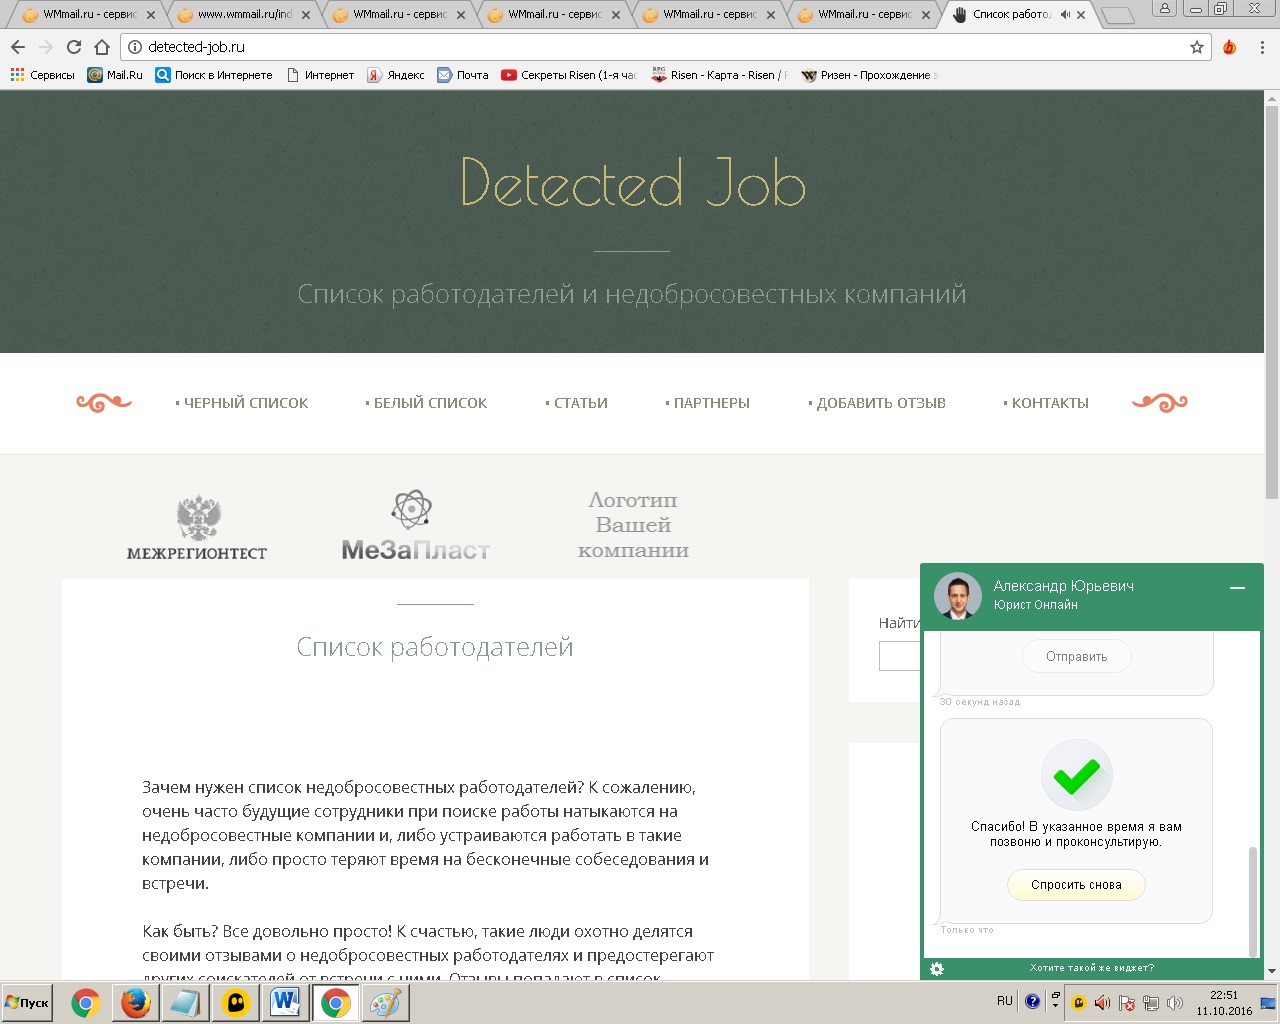
Task: Open the ЧЕРНЫЙ СПИСОК menu item
Action: [x=242, y=403]
